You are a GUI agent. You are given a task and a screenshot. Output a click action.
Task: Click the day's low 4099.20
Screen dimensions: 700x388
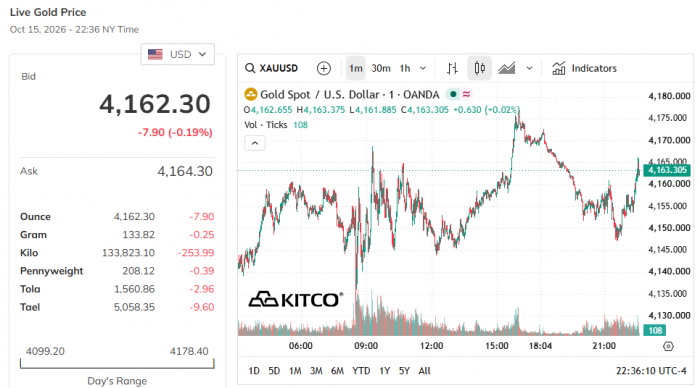pyautogui.click(x=45, y=351)
